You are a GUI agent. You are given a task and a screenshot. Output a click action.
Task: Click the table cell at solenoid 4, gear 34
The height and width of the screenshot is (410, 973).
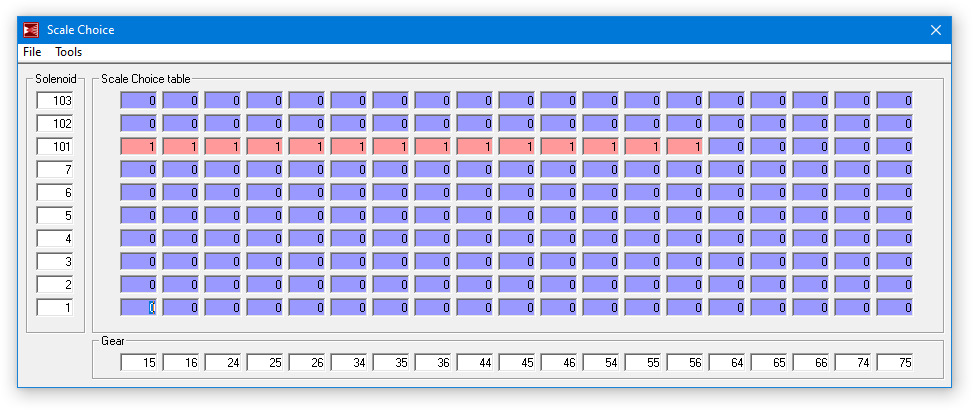(349, 238)
